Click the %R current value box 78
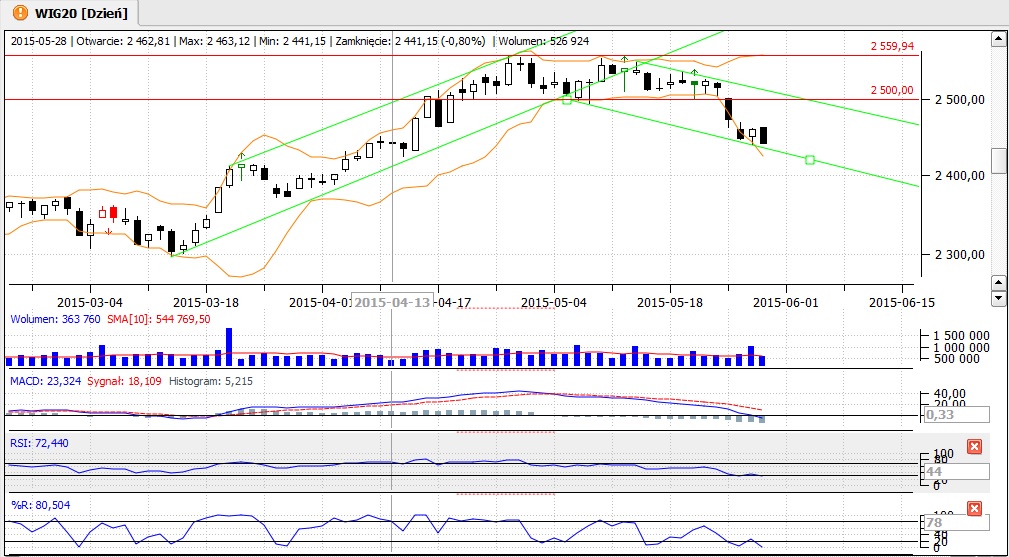The width and height of the screenshot is (1009, 557). (956, 522)
